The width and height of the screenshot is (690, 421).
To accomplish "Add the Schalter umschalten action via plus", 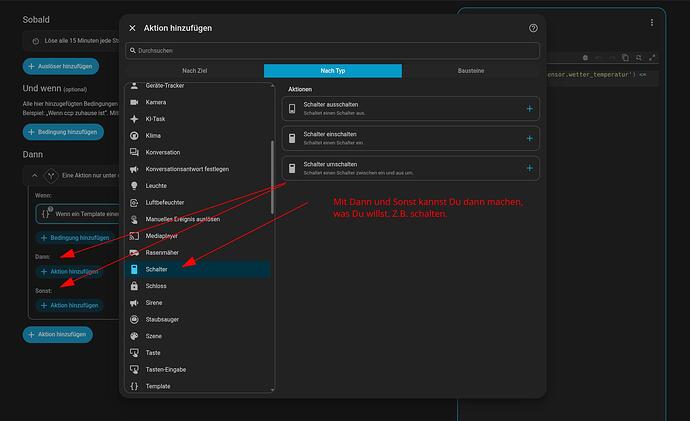I will tap(529, 168).
